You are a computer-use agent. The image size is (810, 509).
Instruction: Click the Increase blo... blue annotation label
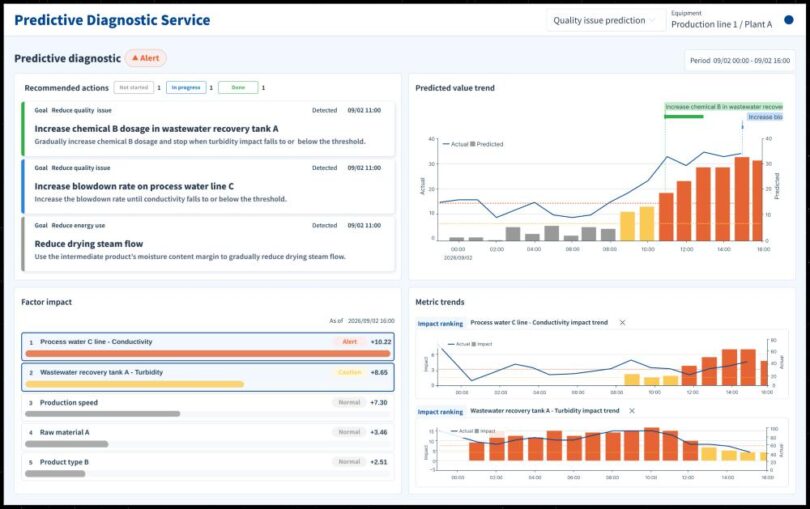pyautogui.click(x=765, y=117)
